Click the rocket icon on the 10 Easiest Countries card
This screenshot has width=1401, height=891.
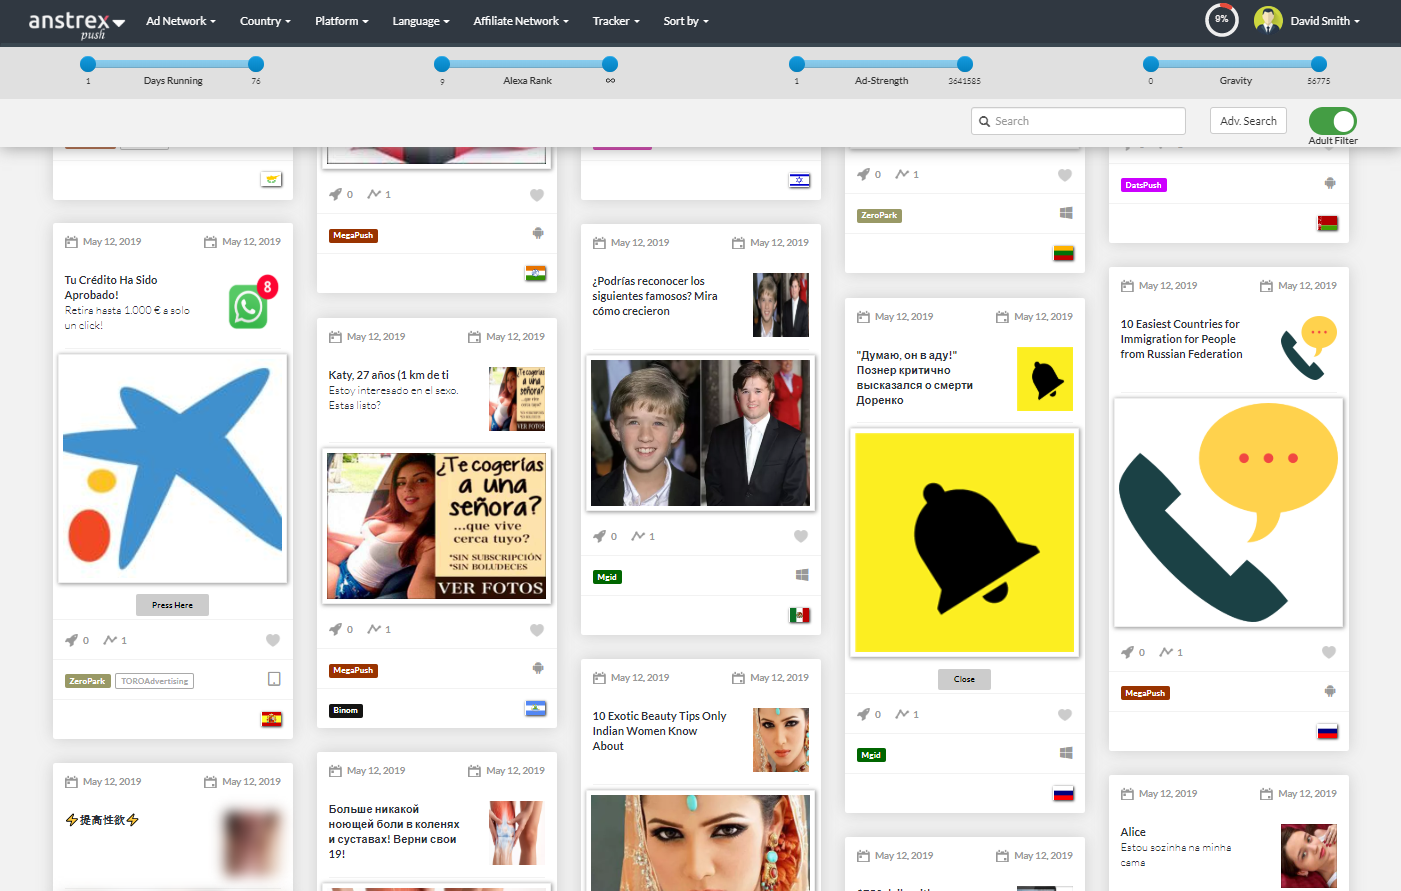click(x=1127, y=652)
